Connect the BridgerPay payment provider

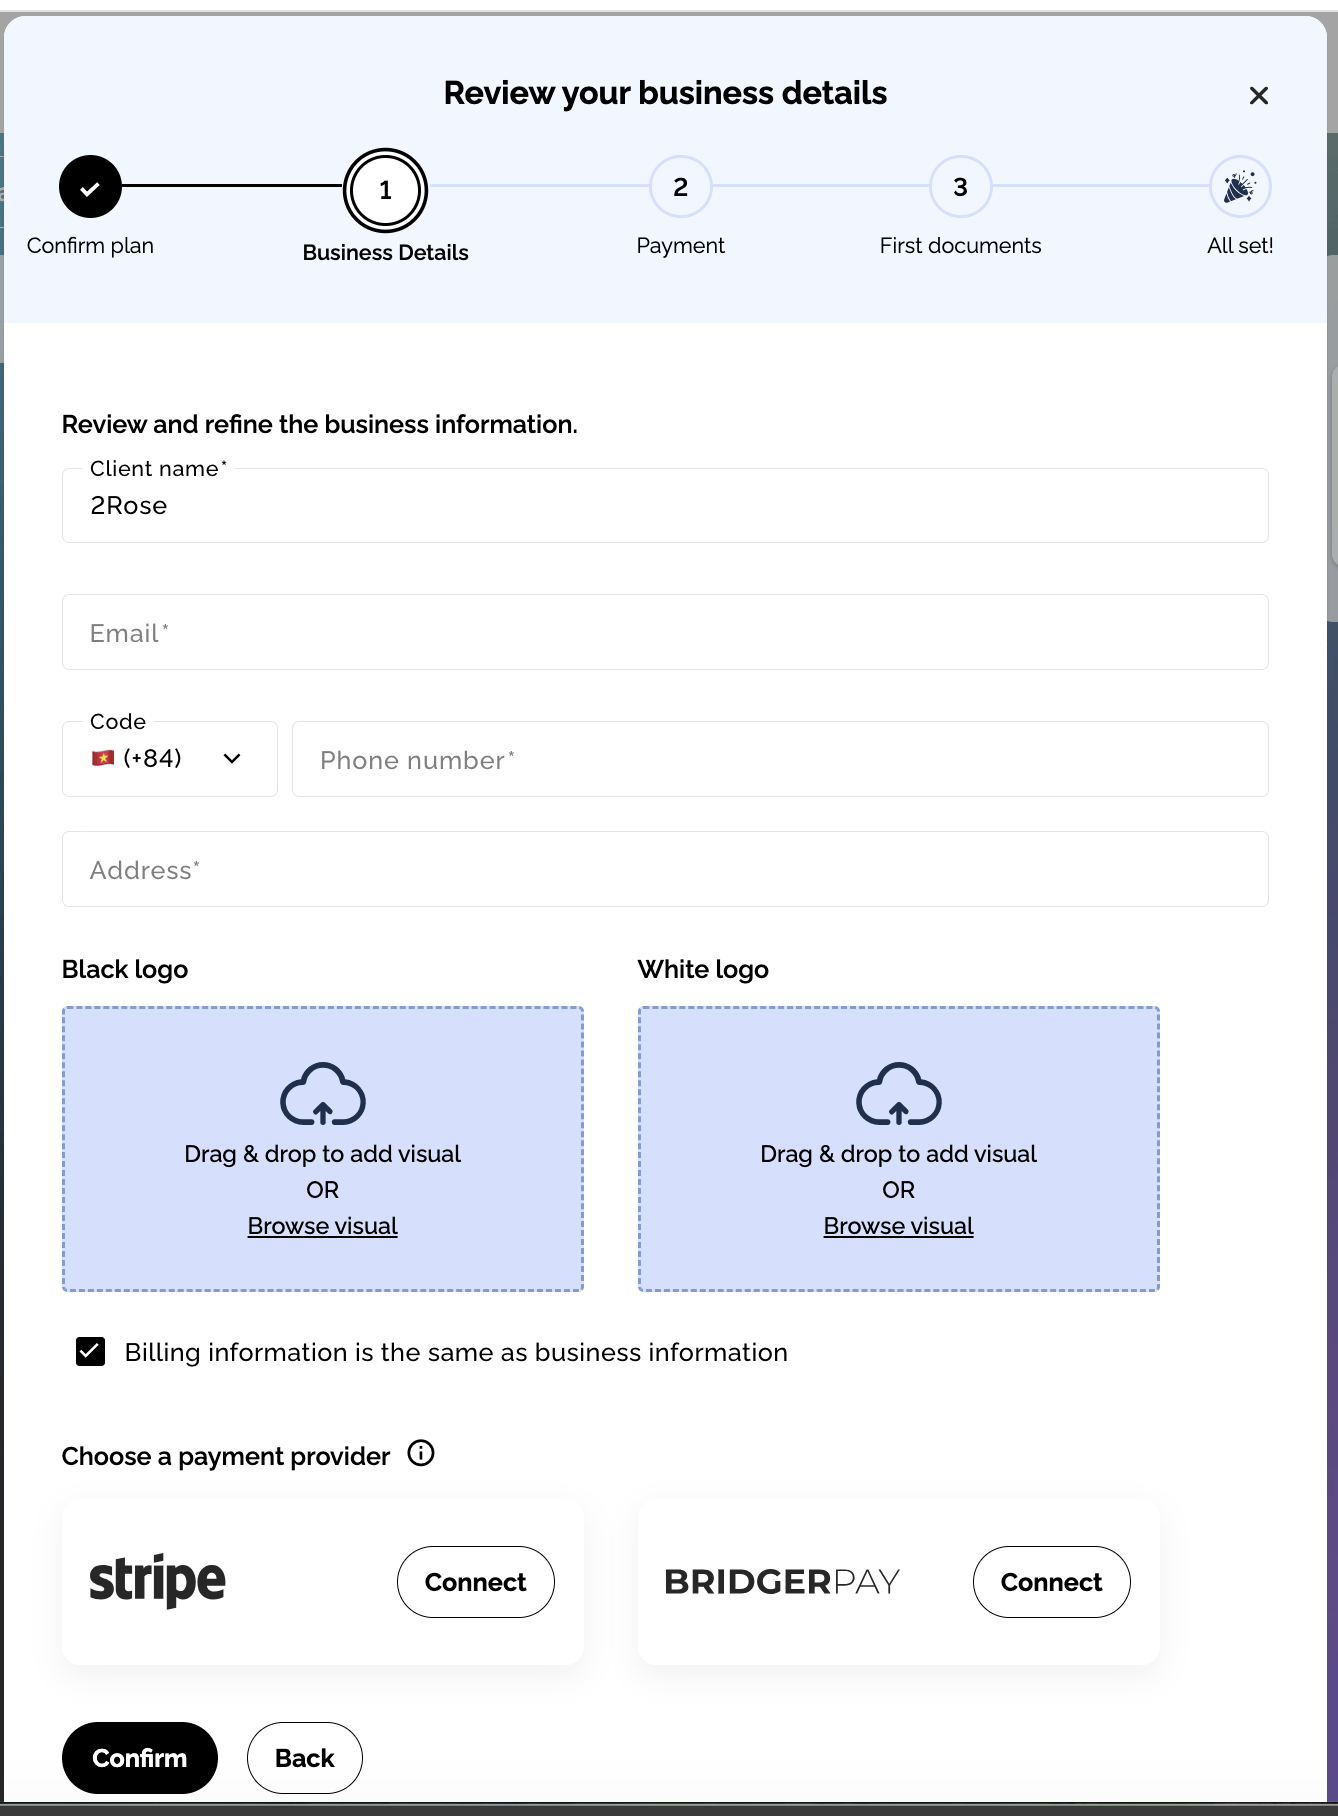tap(1051, 1582)
